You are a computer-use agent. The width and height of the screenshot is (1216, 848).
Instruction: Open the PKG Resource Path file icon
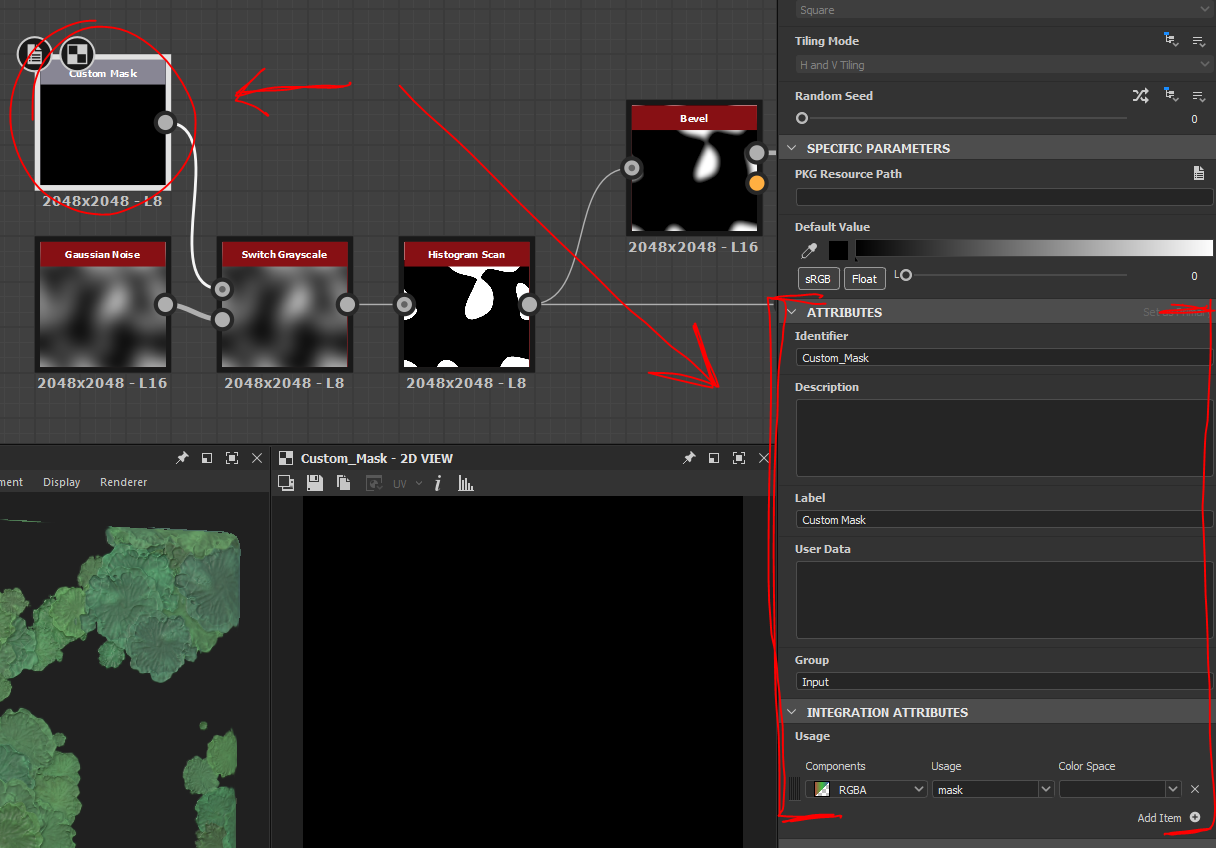click(1199, 172)
